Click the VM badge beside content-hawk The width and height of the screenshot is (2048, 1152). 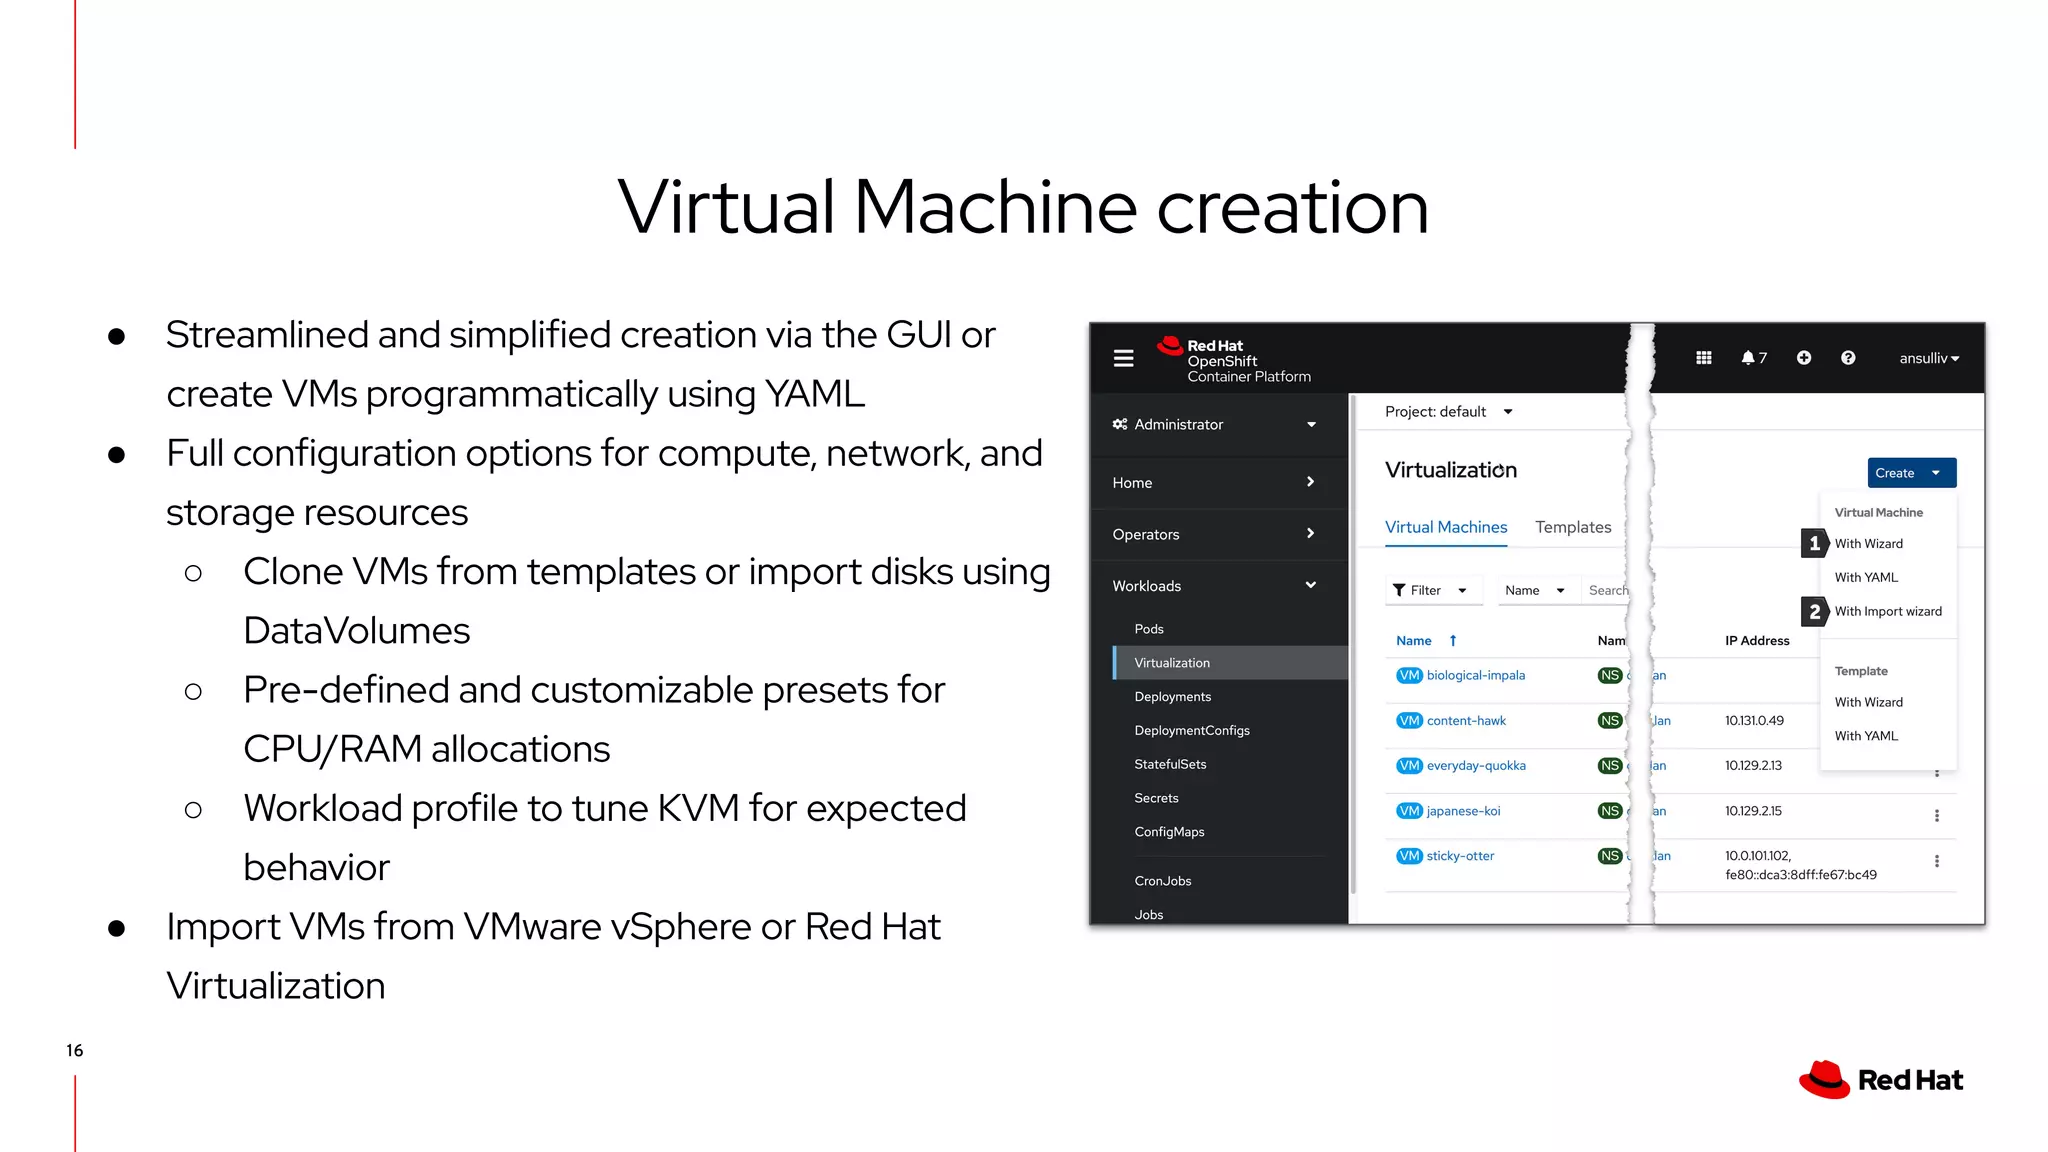pyautogui.click(x=1409, y=721)
